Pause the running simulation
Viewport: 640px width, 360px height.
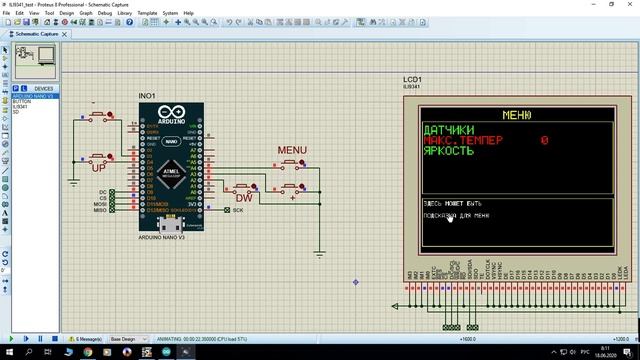40,339
